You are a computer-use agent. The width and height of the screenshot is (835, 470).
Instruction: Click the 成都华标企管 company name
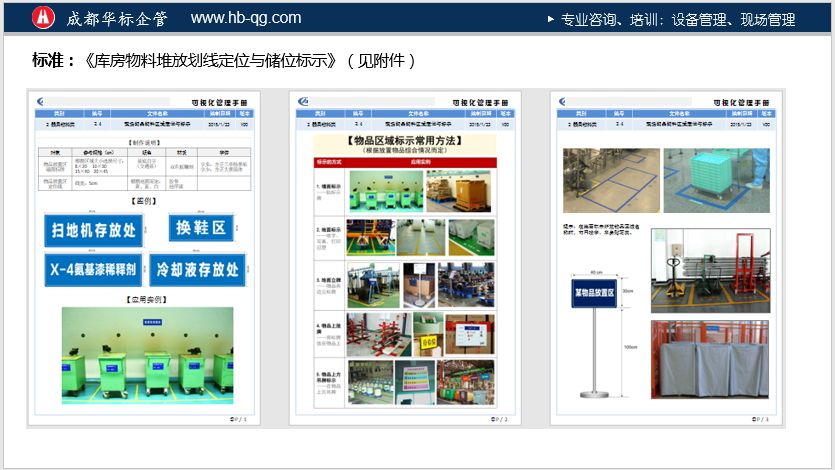pos(120,18)
